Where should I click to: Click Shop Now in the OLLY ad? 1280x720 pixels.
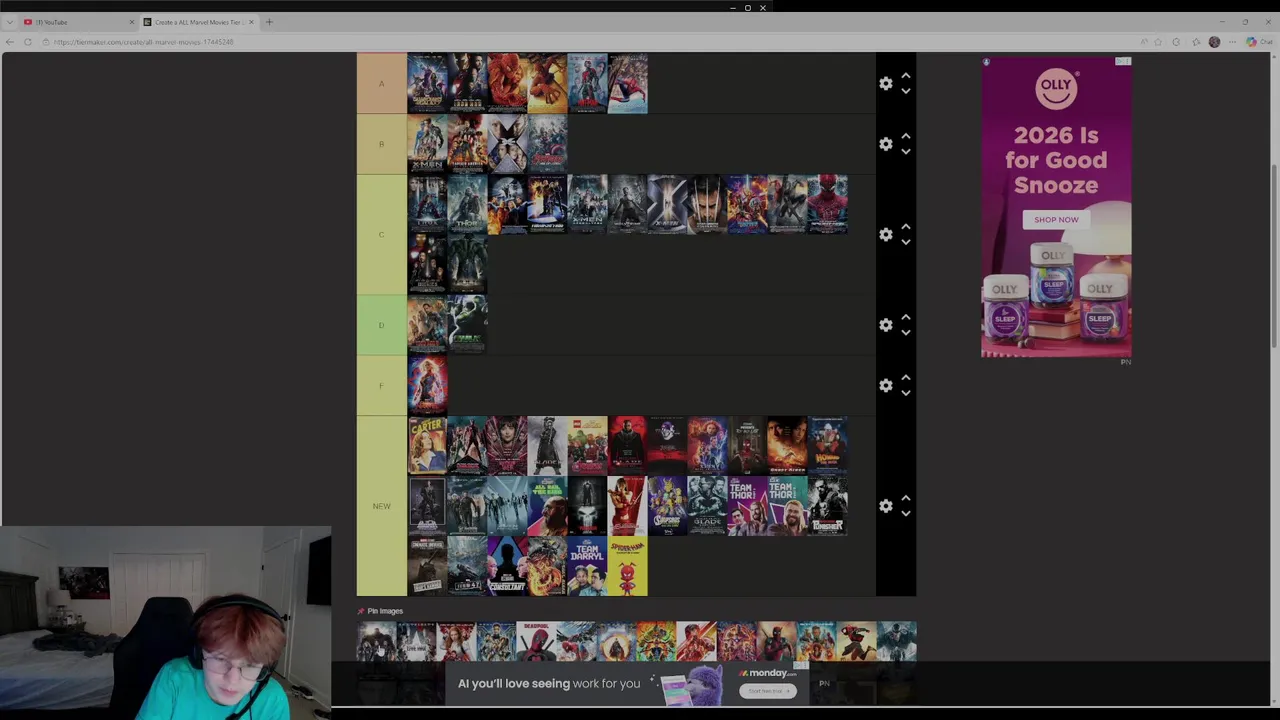tap(1056, 220)
